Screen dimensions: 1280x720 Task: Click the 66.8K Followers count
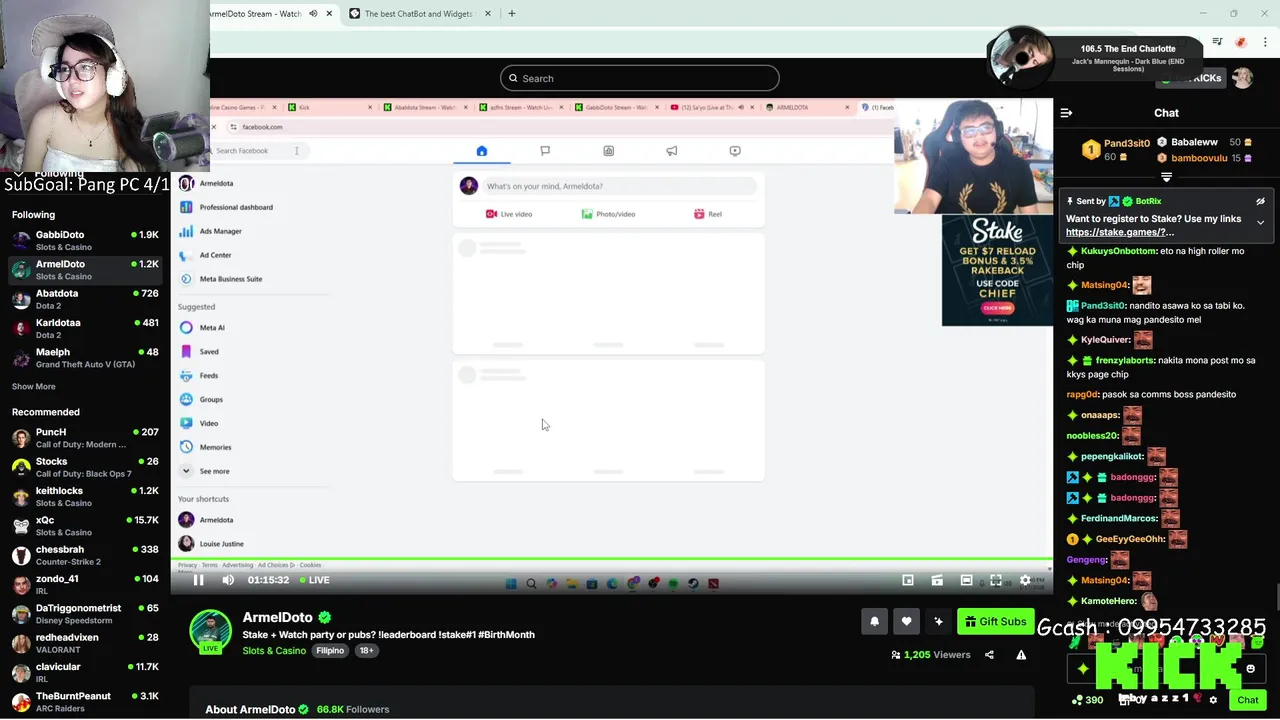353,709
